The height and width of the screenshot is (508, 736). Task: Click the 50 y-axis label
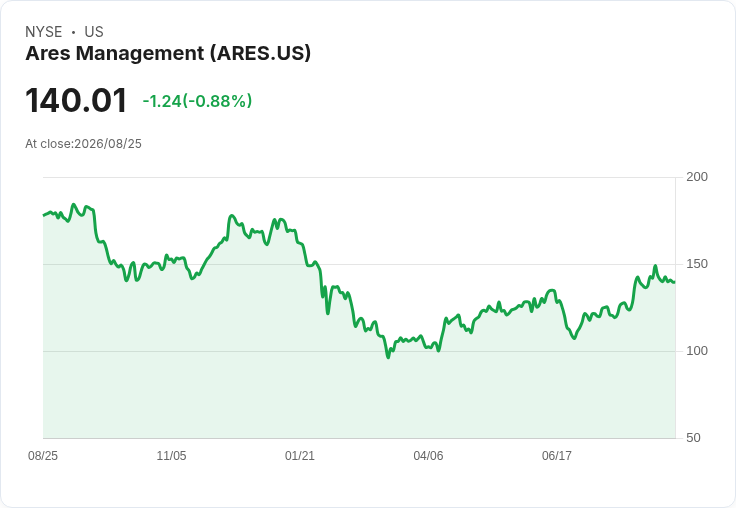[x=693, y=438]
